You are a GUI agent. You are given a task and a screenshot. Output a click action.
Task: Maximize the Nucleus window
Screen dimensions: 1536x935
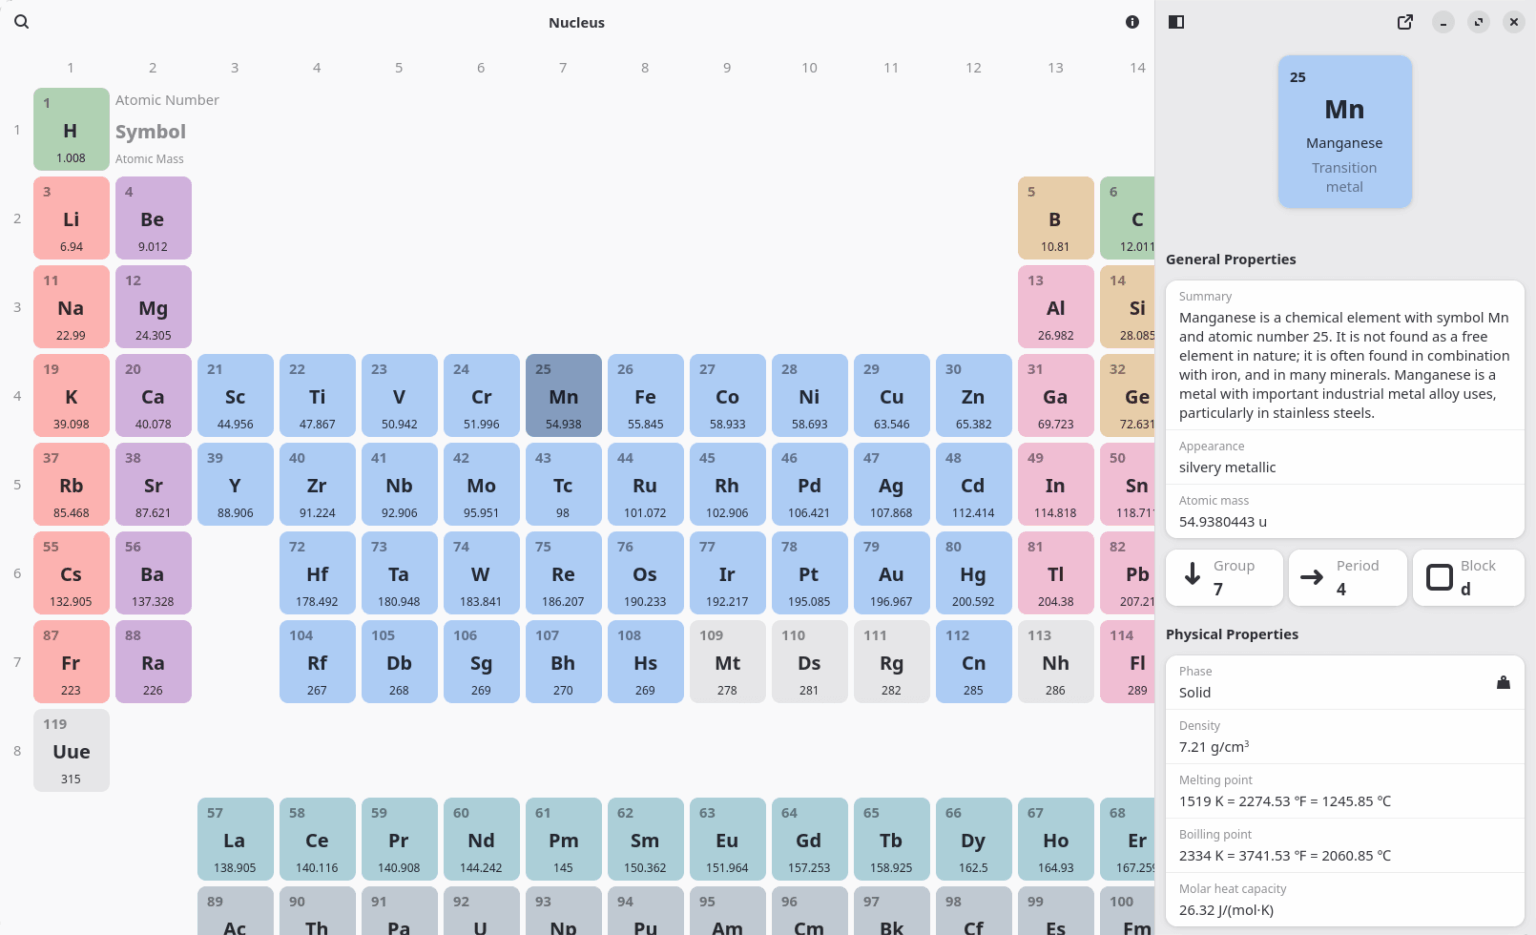click(1478, 21)
